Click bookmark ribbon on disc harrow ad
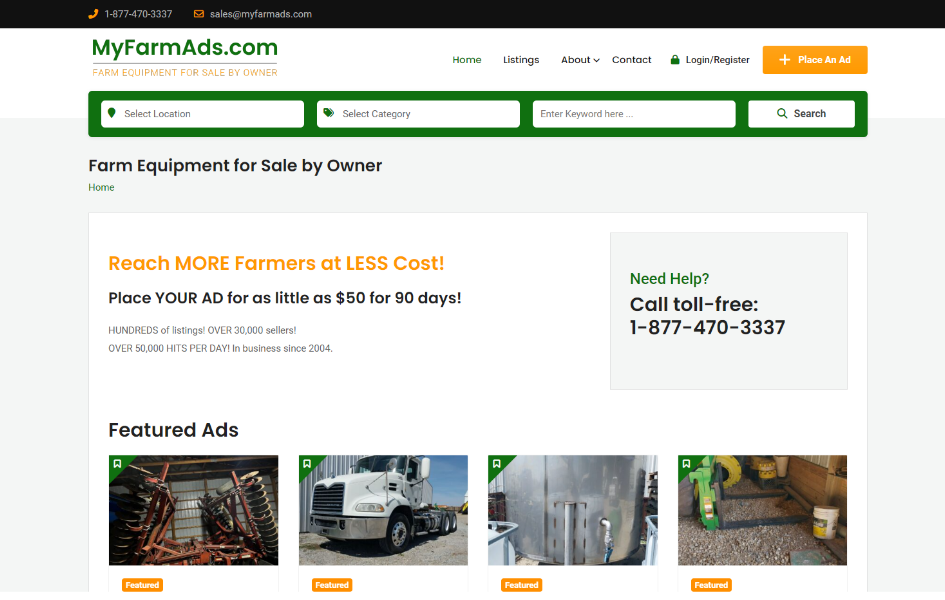 click(x=118, y=464)
